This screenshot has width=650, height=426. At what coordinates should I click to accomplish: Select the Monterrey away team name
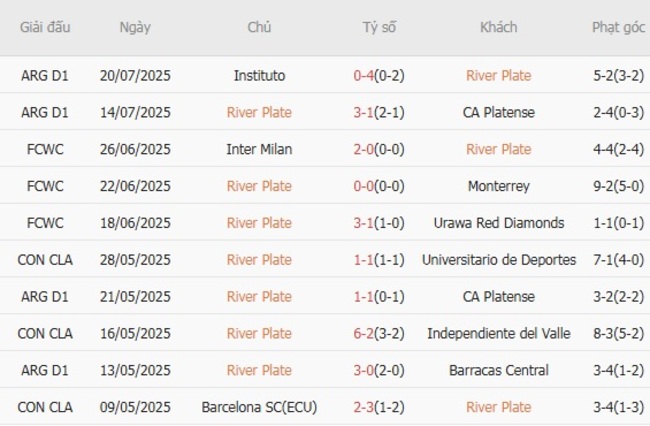point(498,186)
